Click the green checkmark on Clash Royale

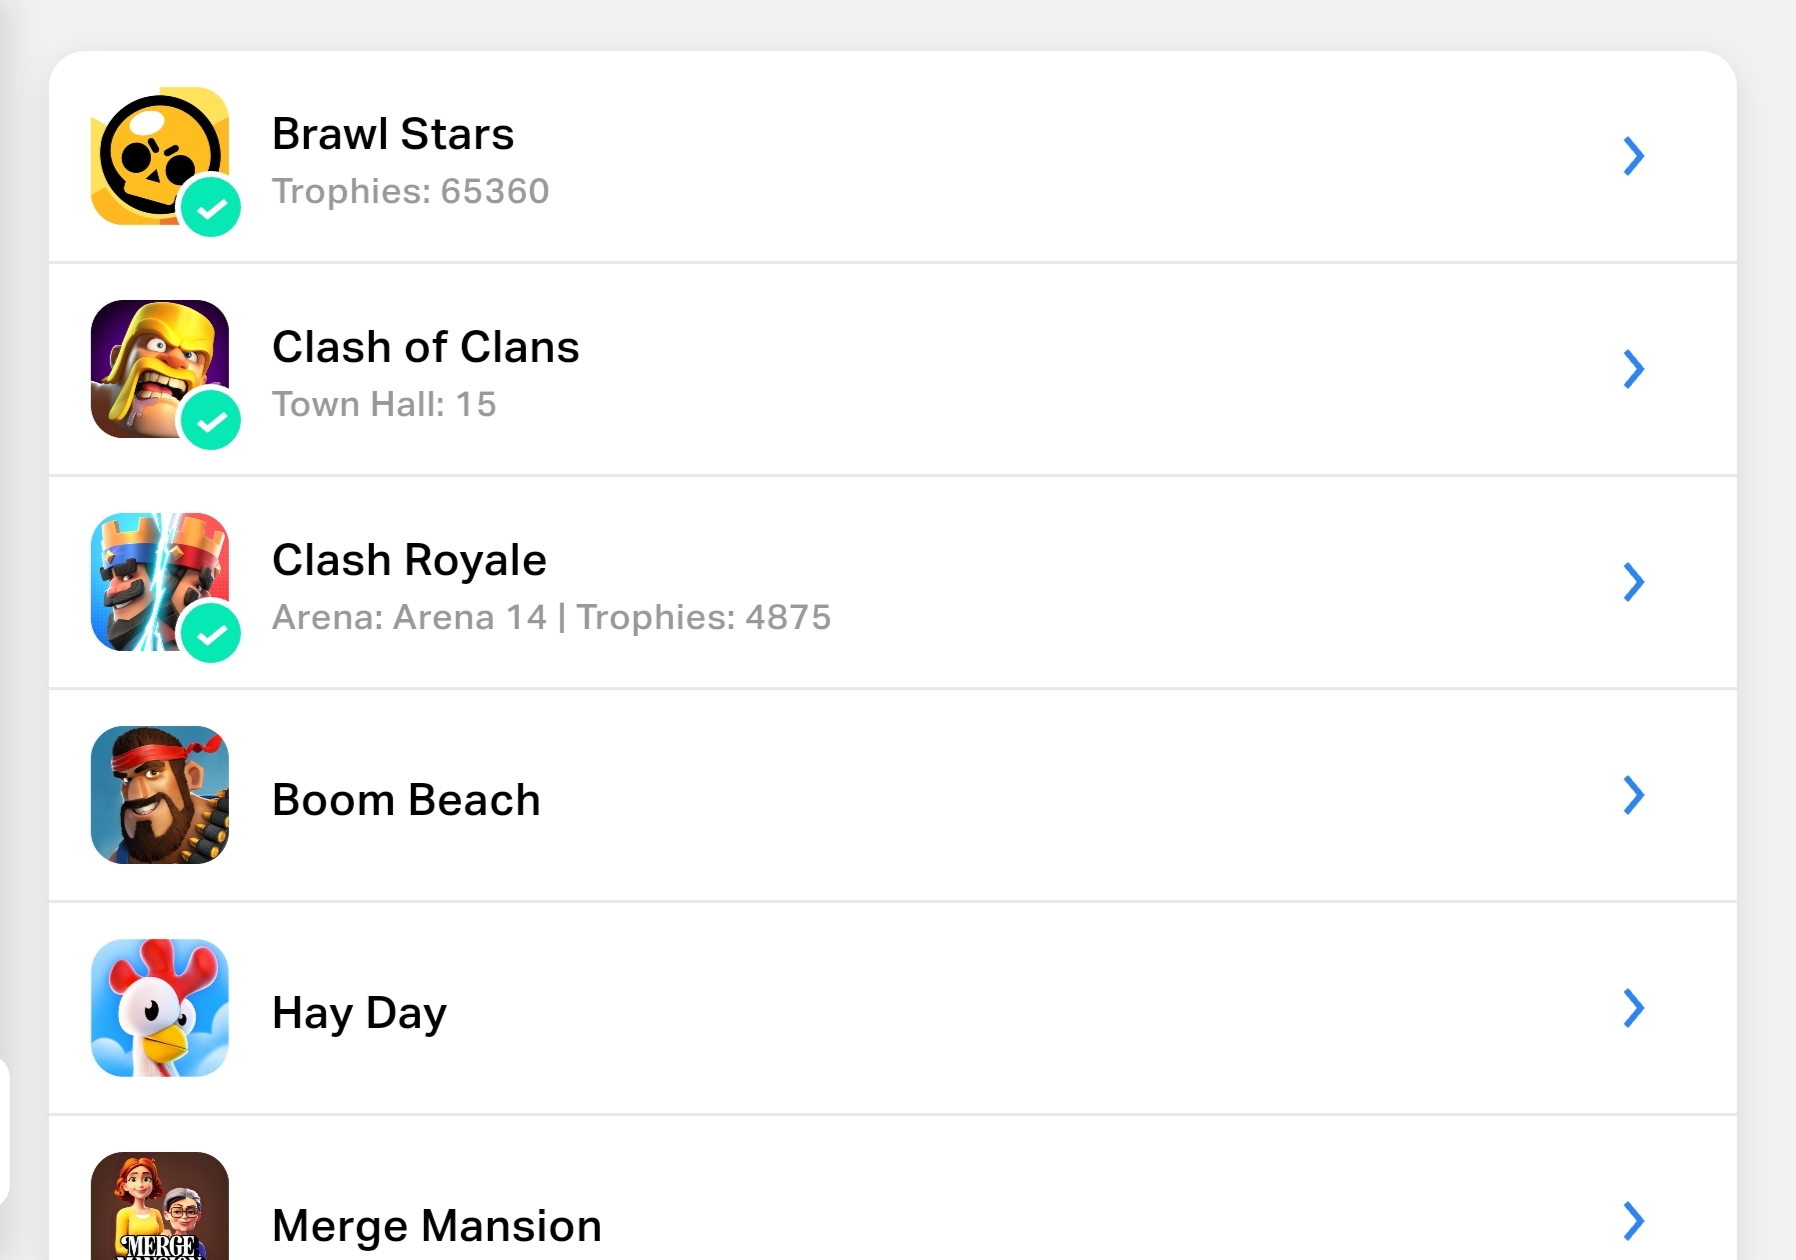tap(211, 634)
